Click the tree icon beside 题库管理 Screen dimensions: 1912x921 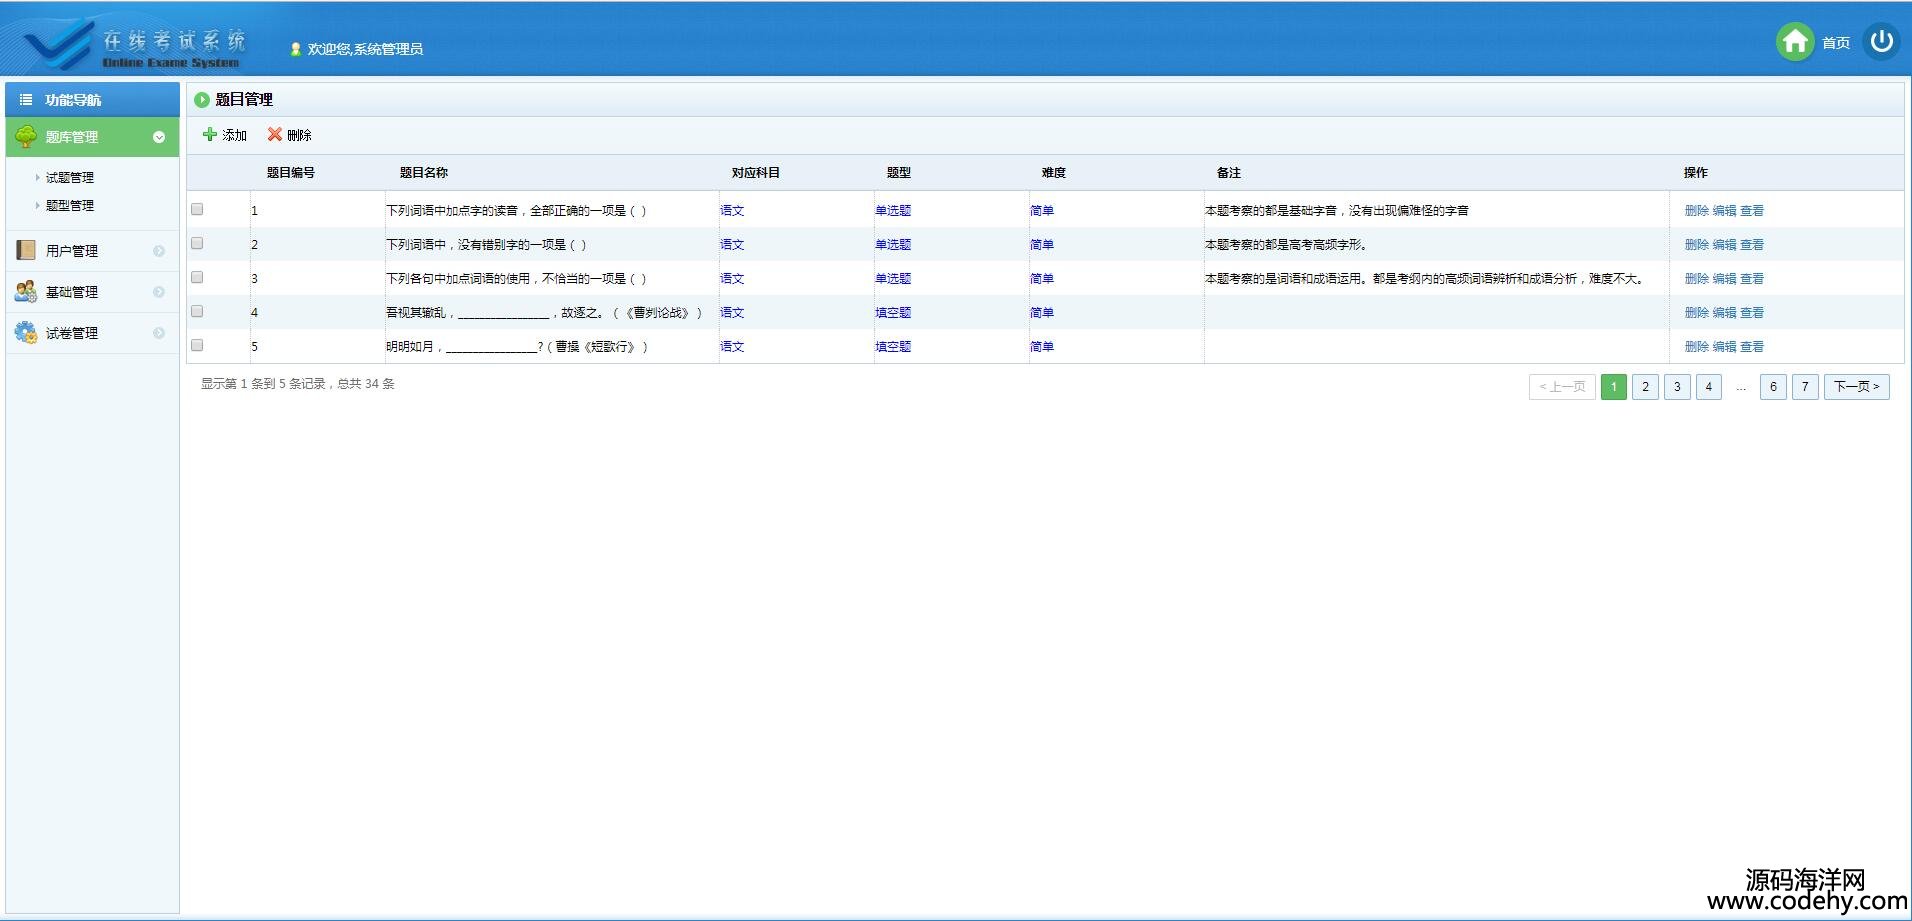[26, 137]
